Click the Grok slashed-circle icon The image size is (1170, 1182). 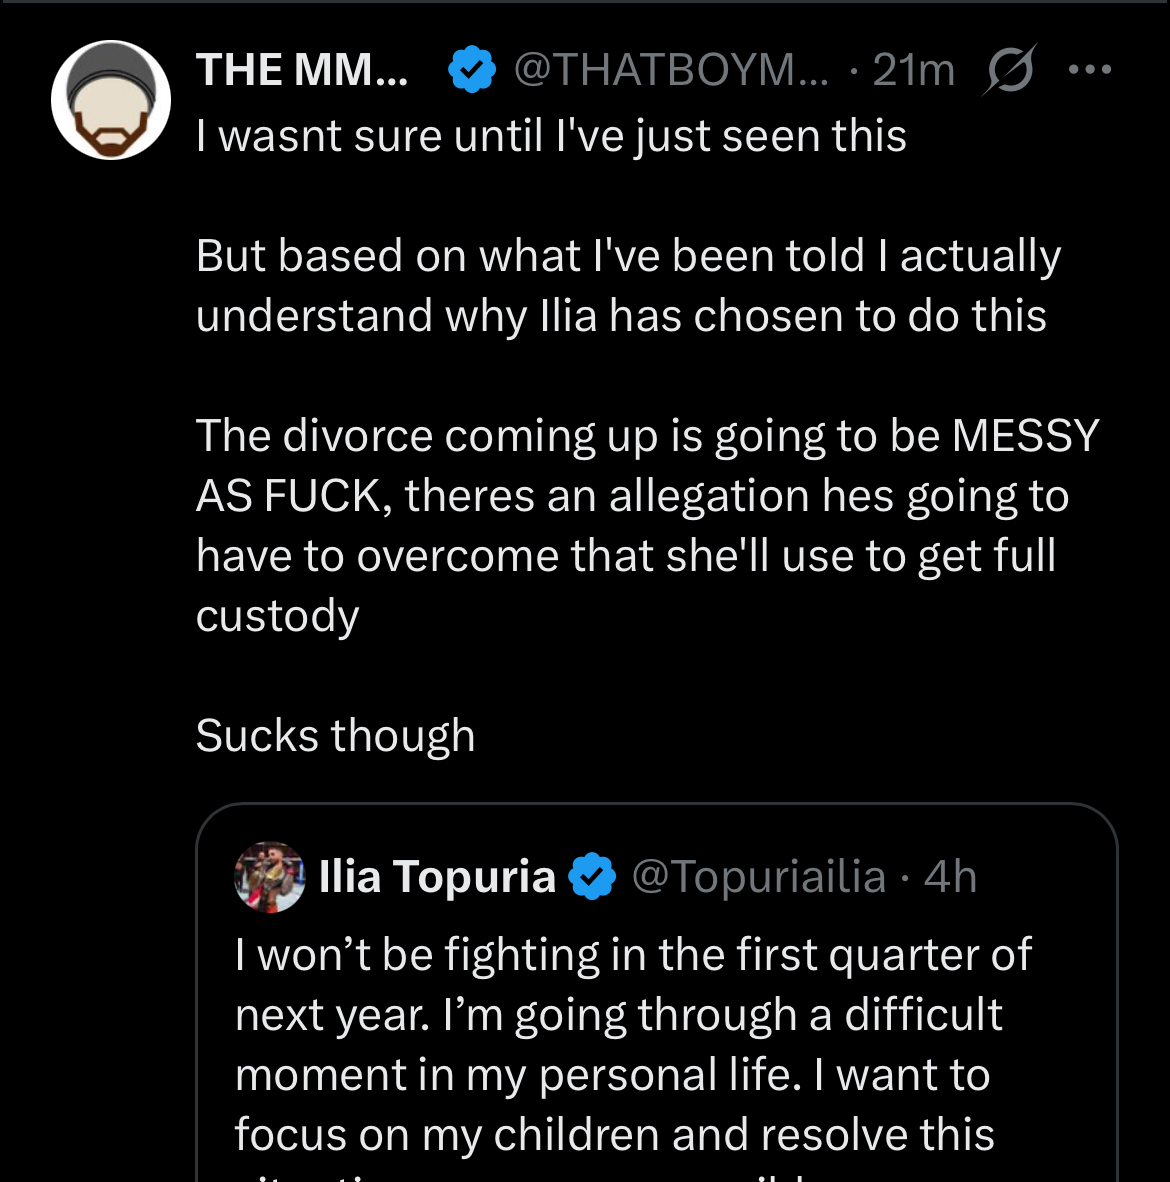click(x=1009, y=70)
